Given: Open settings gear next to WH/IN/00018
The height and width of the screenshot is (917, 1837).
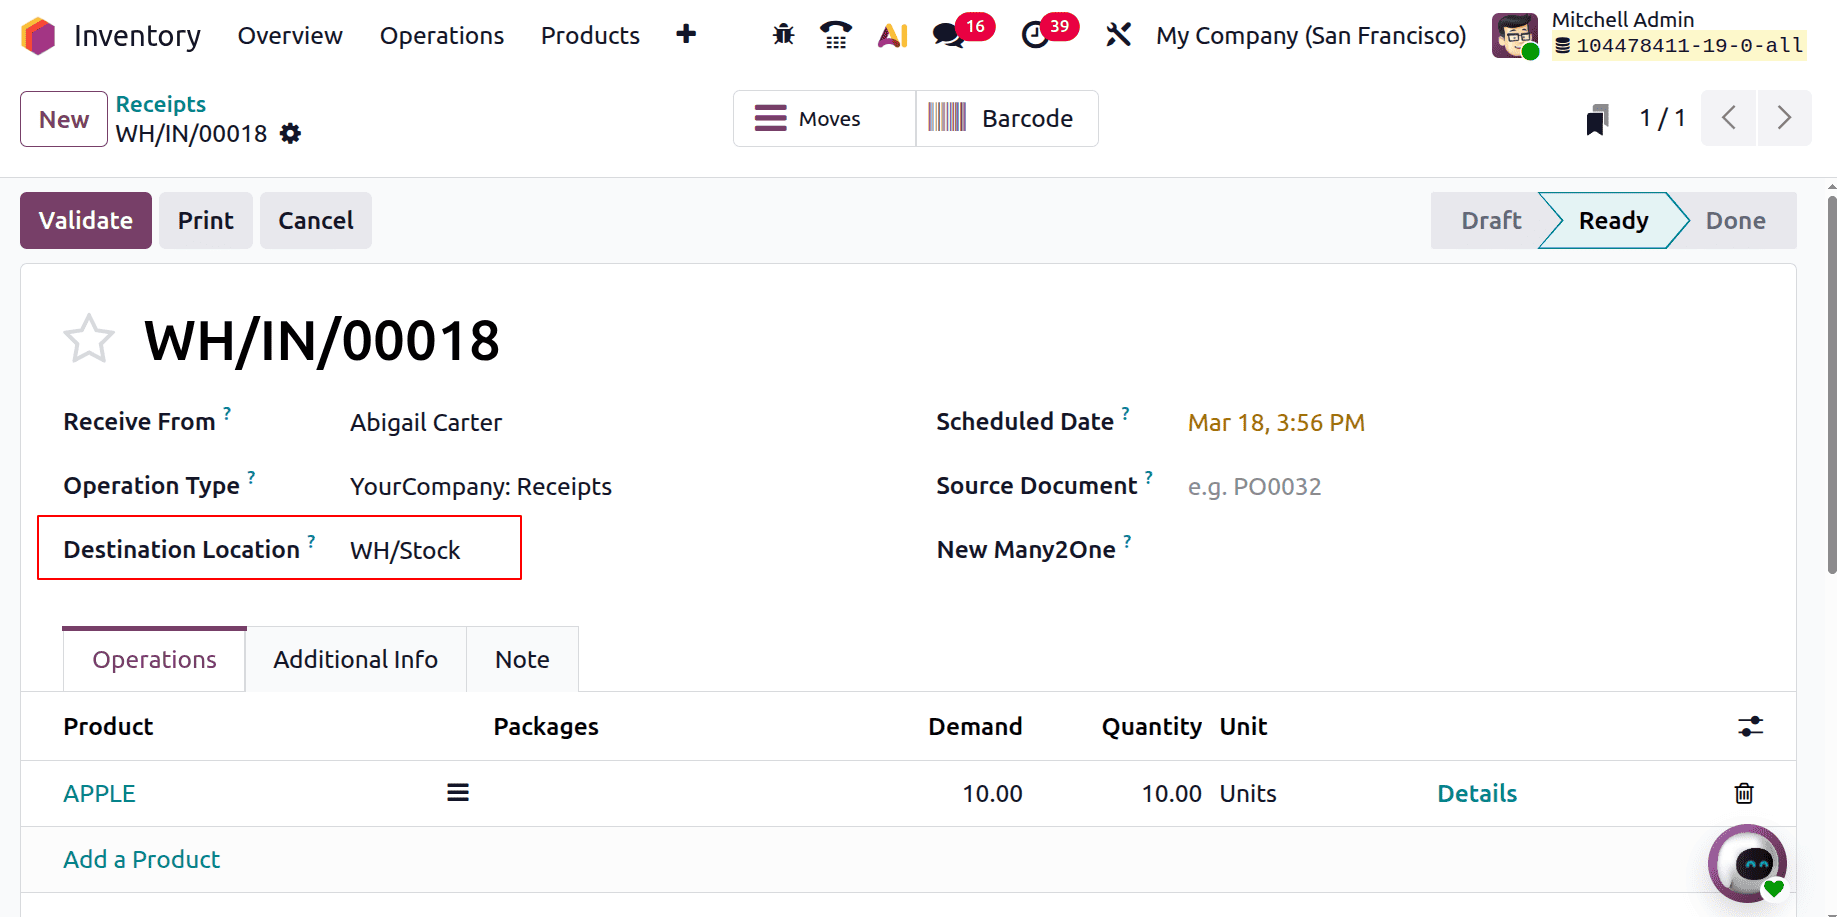Looking at the screenshot, I should [x=289, y=133].
